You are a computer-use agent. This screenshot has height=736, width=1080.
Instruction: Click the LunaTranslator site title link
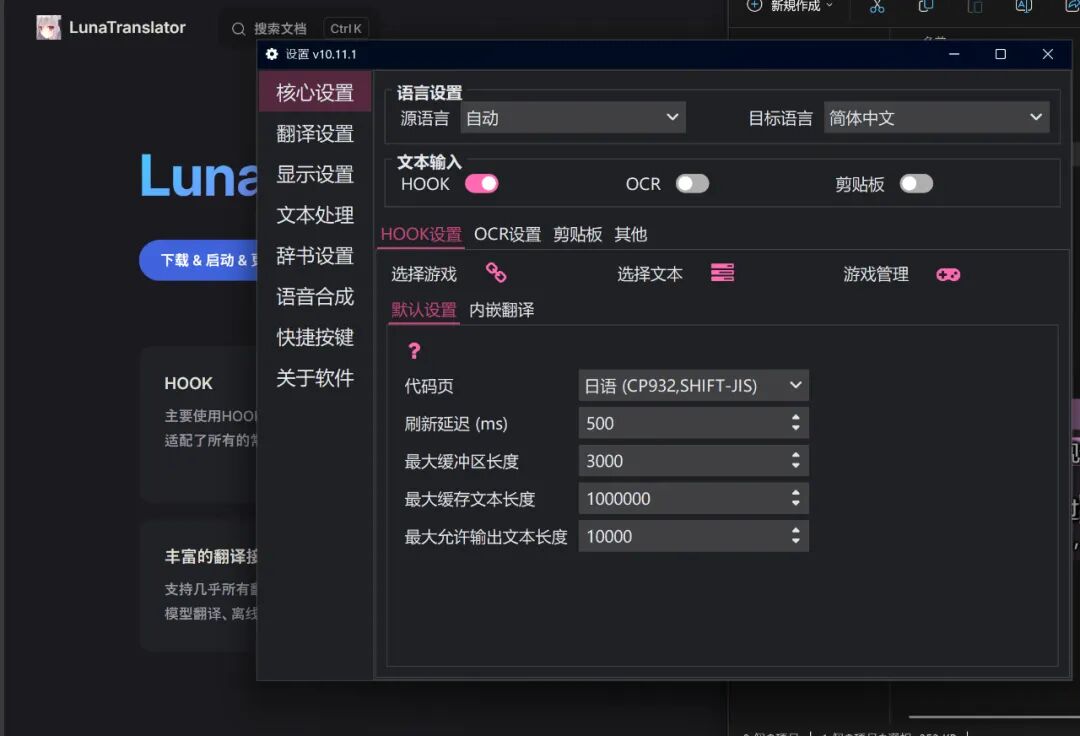pos(127,28)
